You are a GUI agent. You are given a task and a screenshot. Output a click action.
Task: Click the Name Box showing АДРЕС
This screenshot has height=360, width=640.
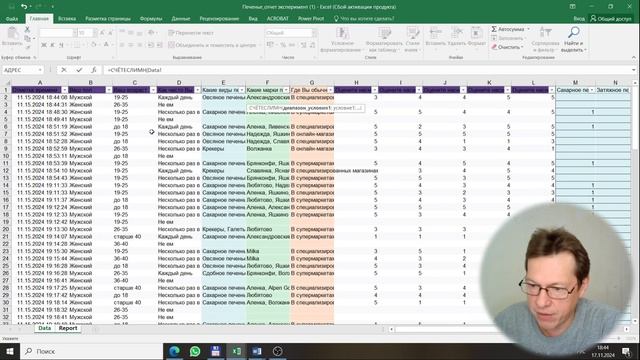(22, 70)
